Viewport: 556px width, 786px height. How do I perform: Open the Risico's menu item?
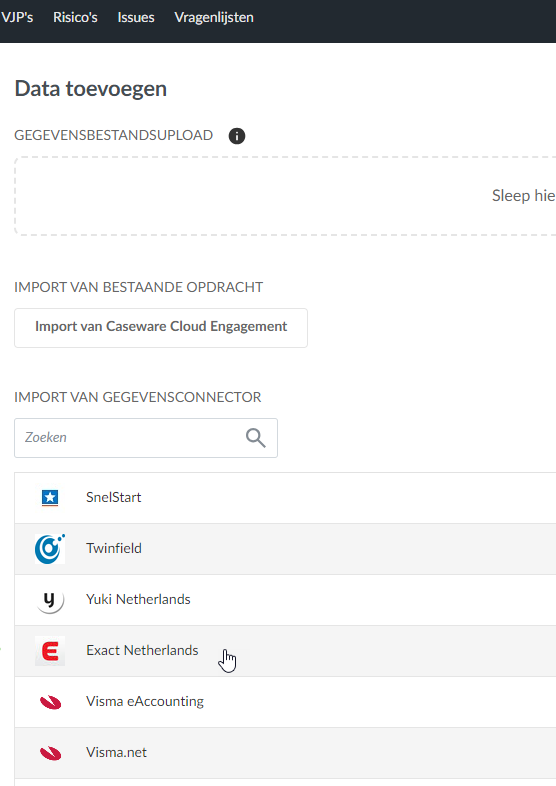click(x=75, y=18)
